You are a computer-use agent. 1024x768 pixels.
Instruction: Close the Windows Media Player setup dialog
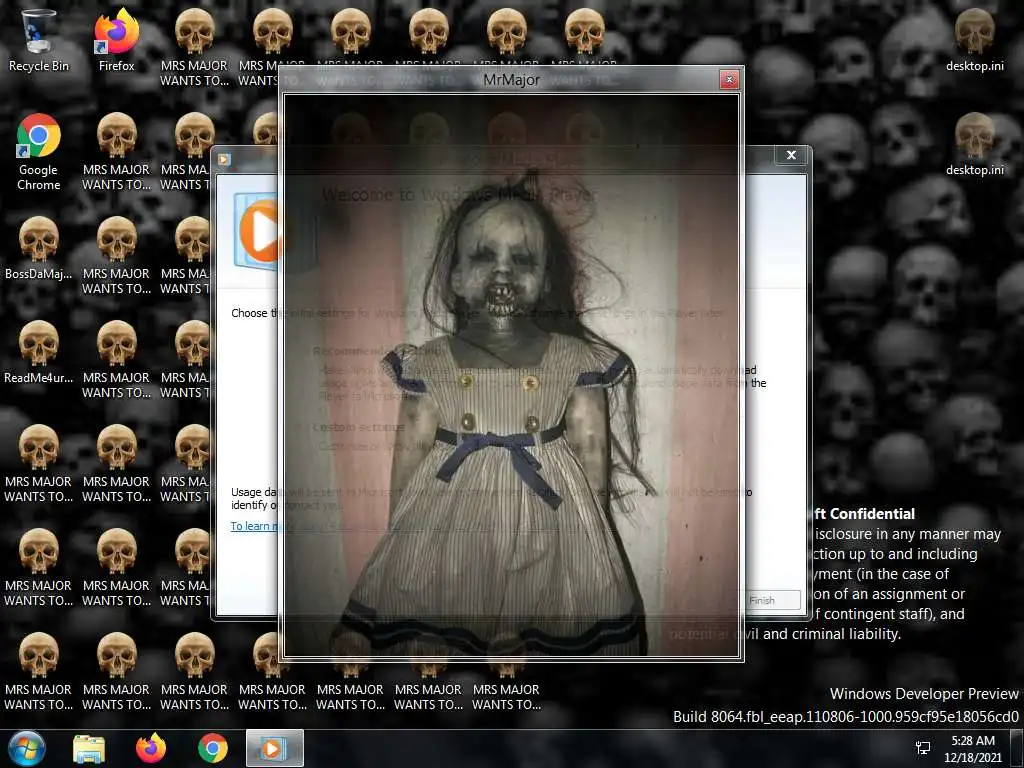click(791, 155)
